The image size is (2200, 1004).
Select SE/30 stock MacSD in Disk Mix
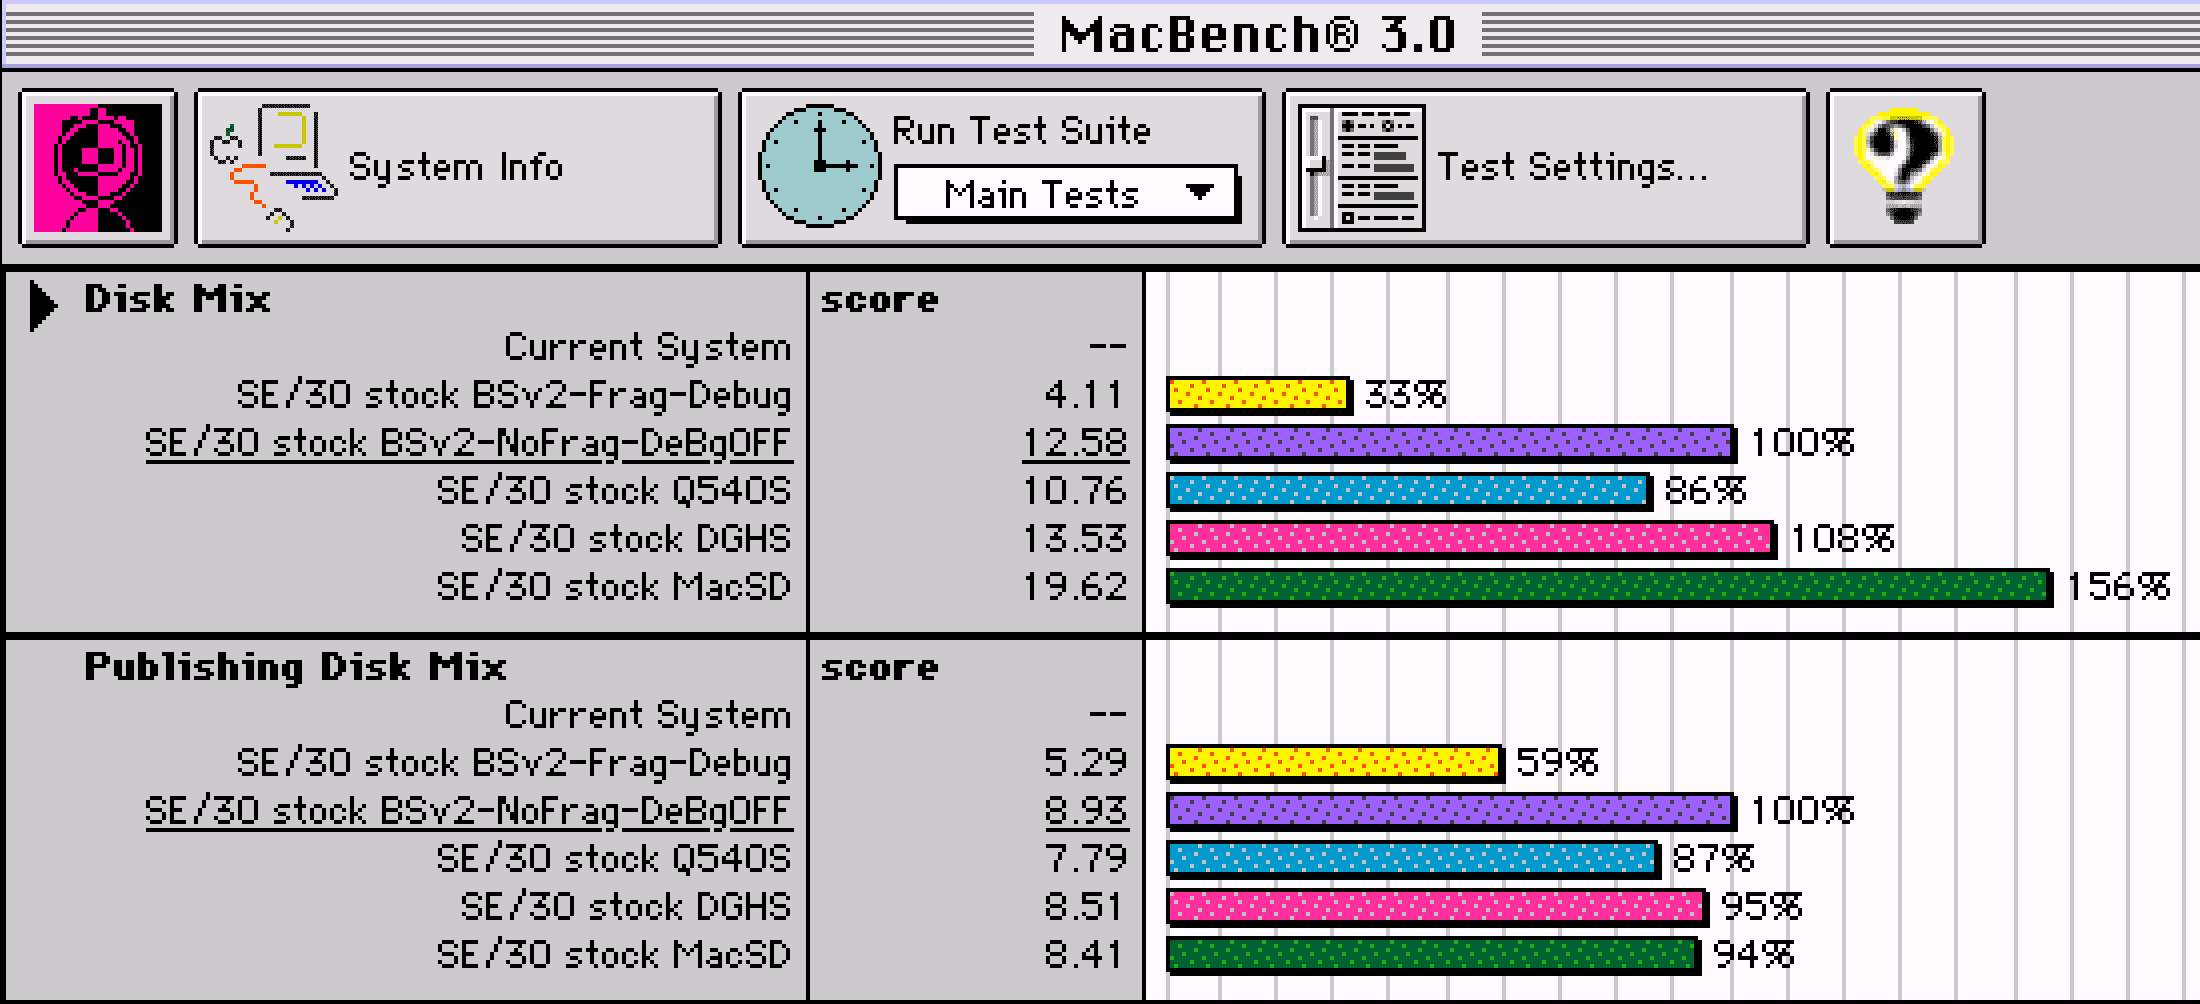613,587
